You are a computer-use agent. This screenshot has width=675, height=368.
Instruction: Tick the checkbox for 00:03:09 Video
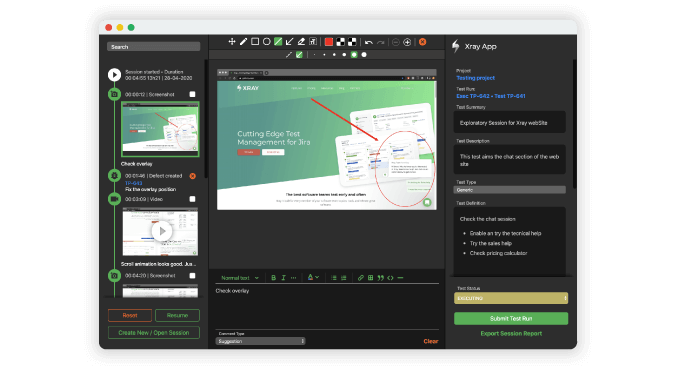pyautogui.click(x=192, y=199)
